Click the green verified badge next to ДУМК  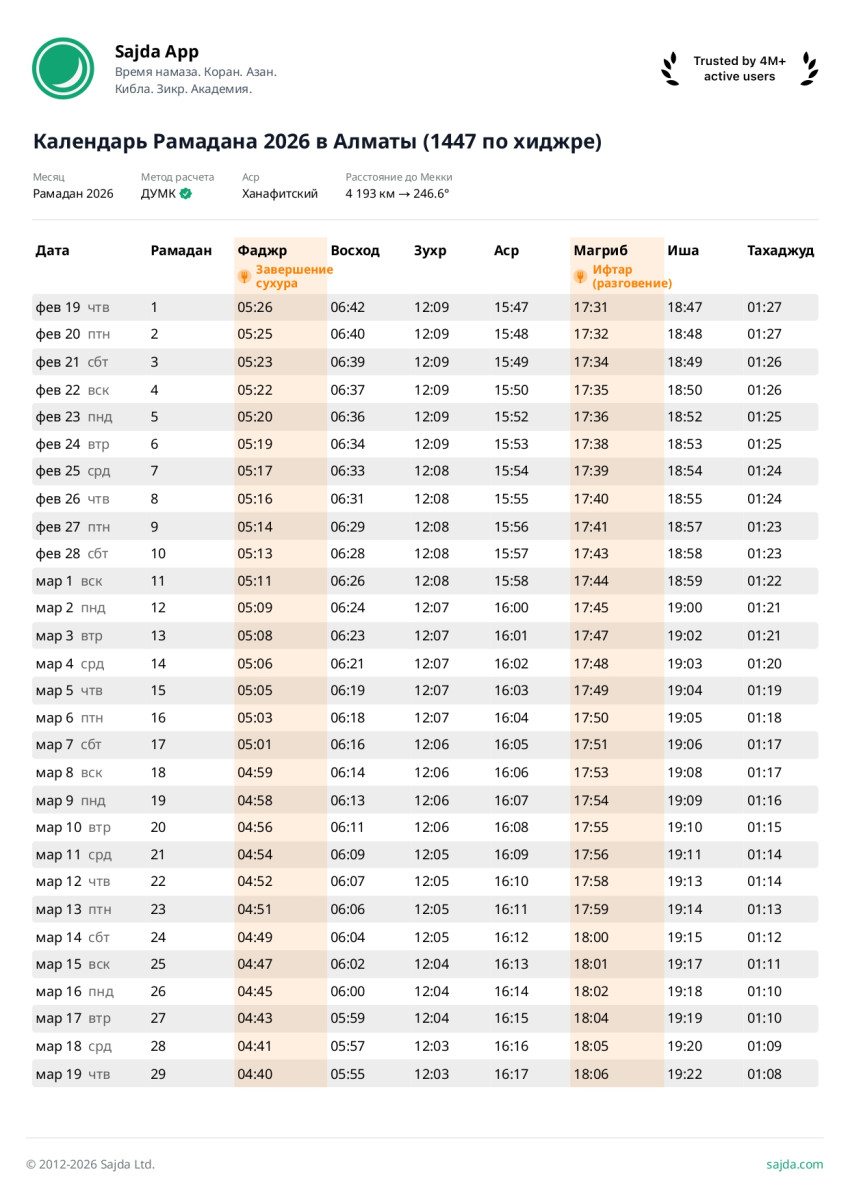pyautogui.click(x=186, y=194)
